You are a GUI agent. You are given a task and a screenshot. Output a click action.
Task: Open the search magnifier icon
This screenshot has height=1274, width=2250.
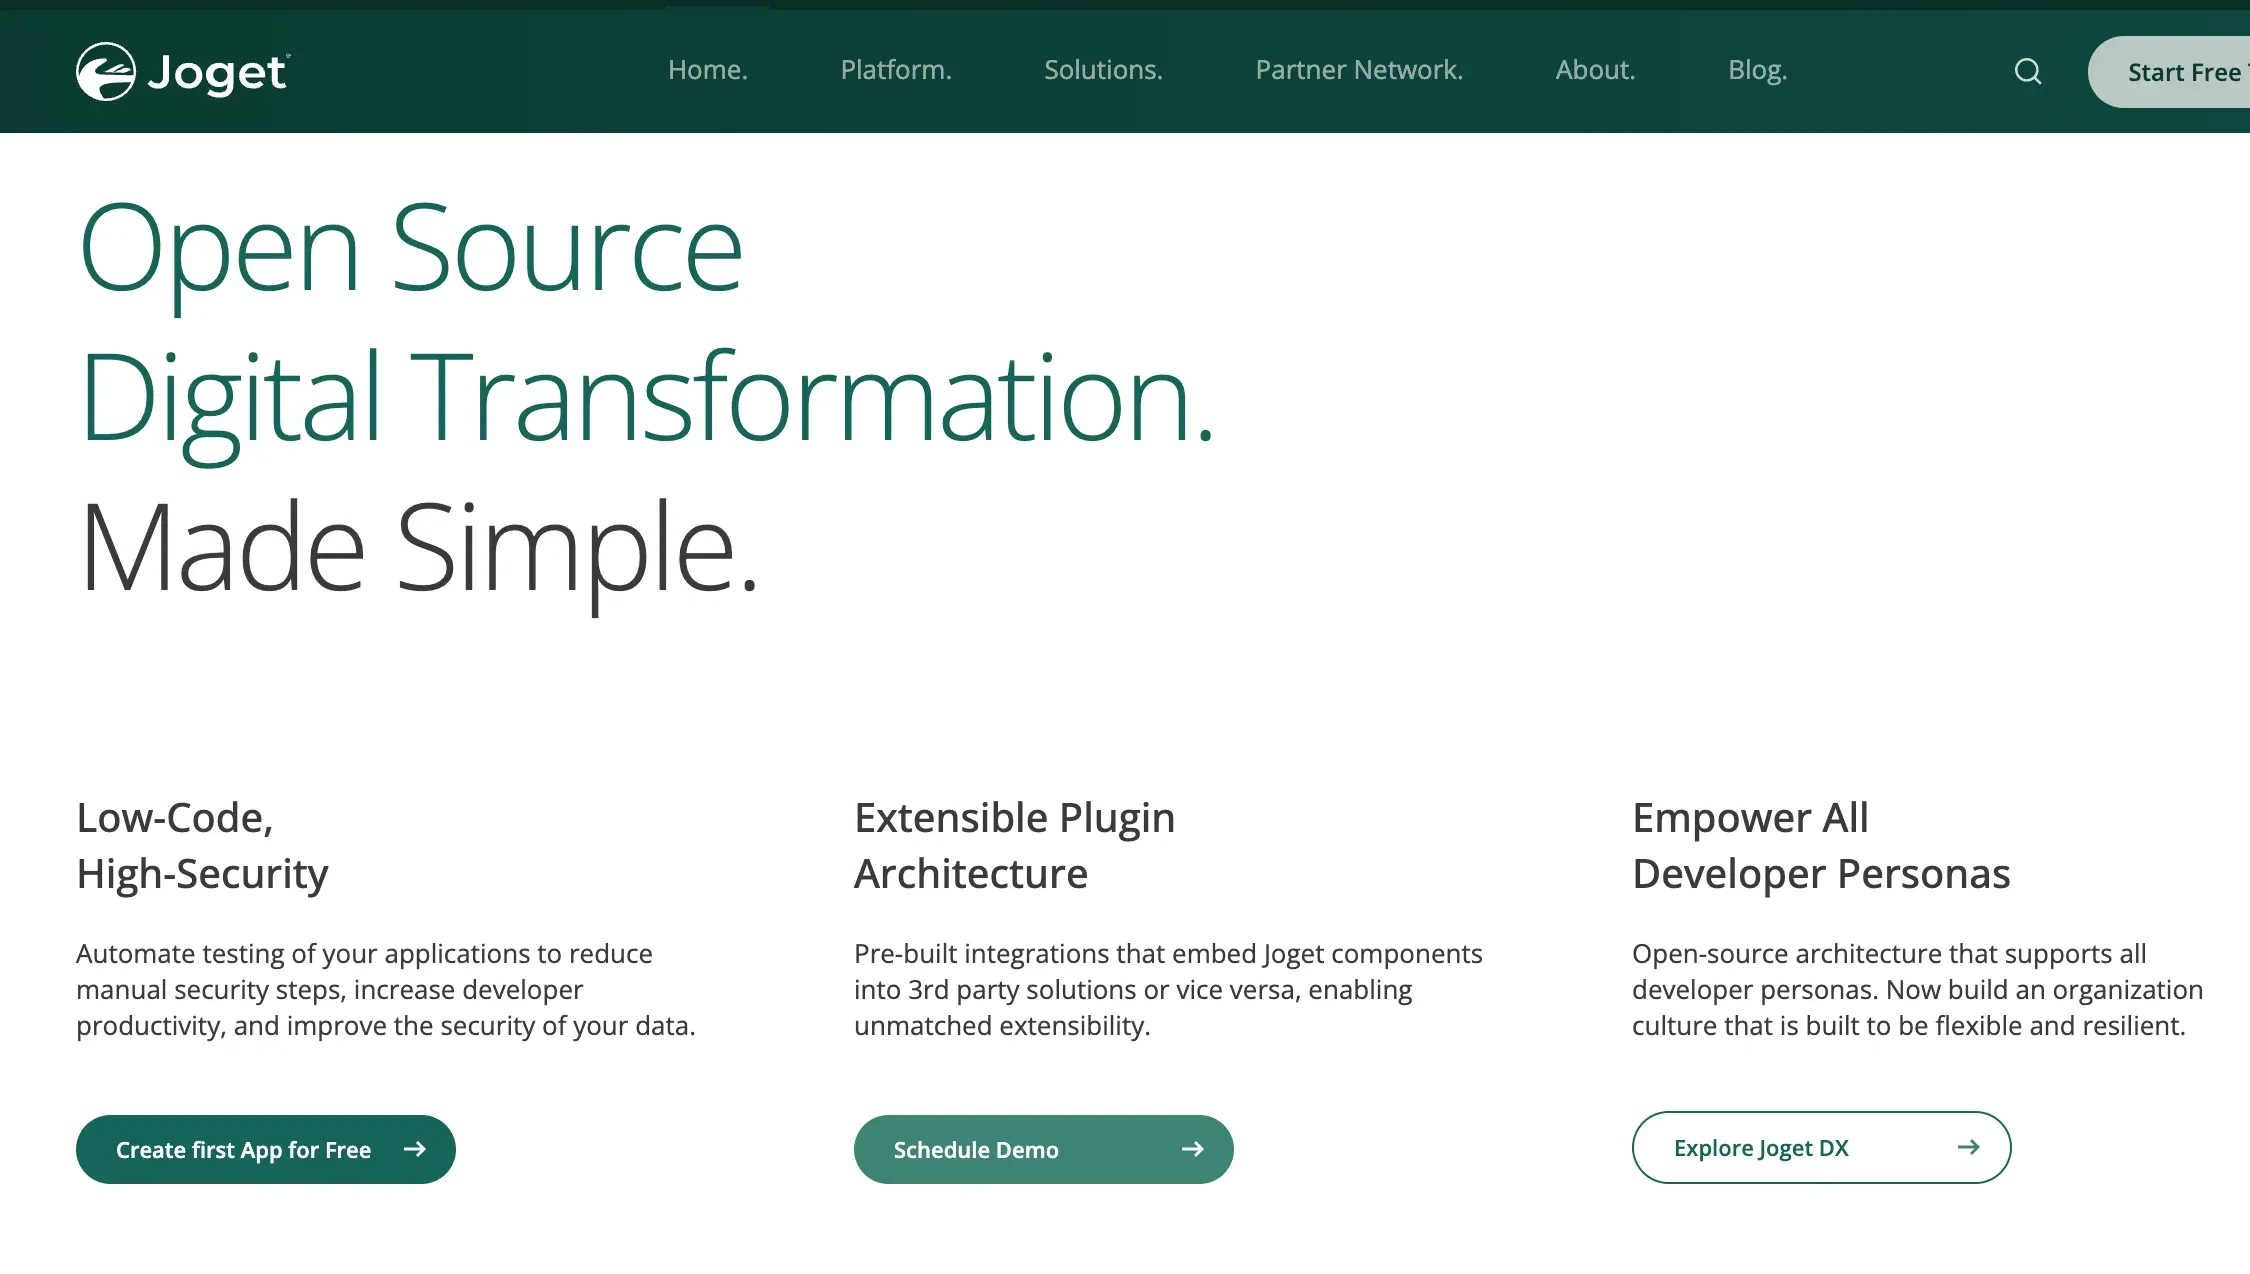point(2027,71)
